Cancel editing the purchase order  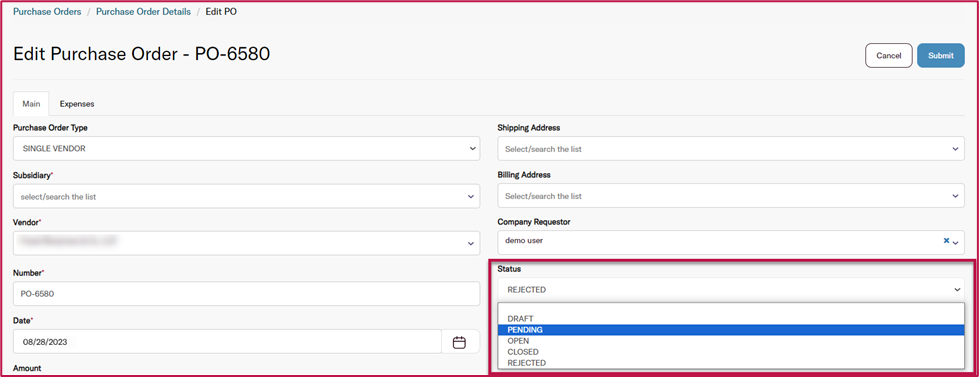[x=888, y=56]
